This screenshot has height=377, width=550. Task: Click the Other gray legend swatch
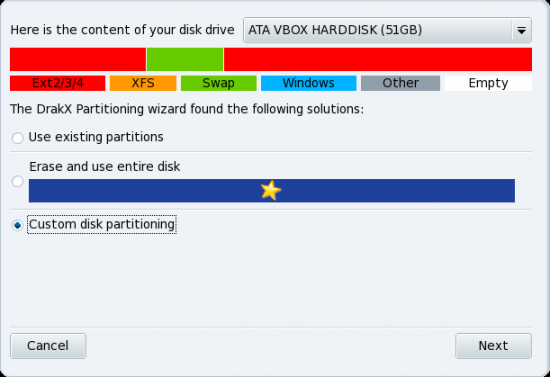[400, 83]
